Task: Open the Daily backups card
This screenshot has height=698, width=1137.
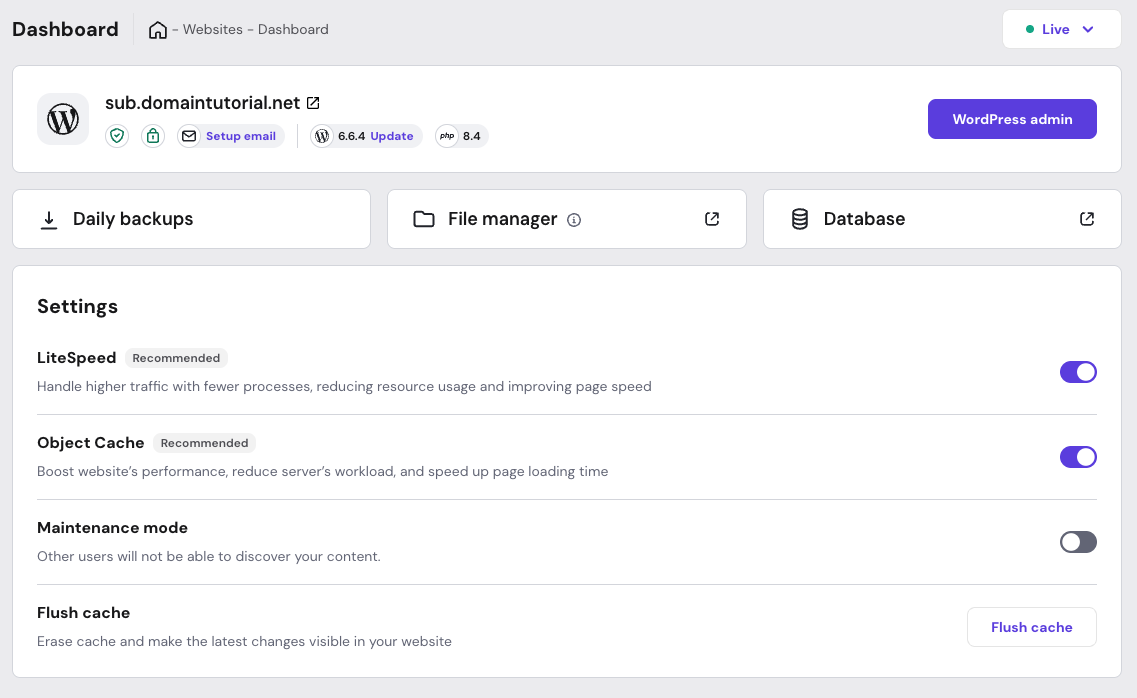Action: pos(191,219)
